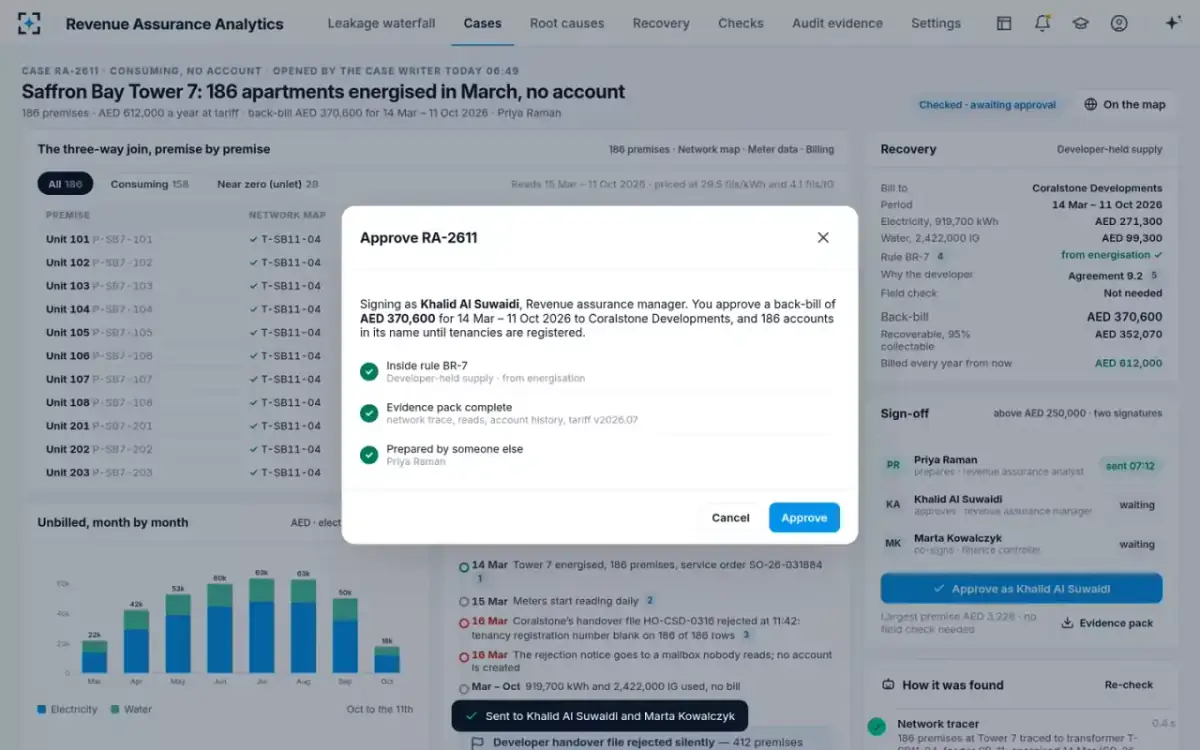Image resolution: width=1200 pixels, height=750 pixels.
Task: Click the Revenue Assurance Analytics logo icon
Action: (x=30, y=23)
